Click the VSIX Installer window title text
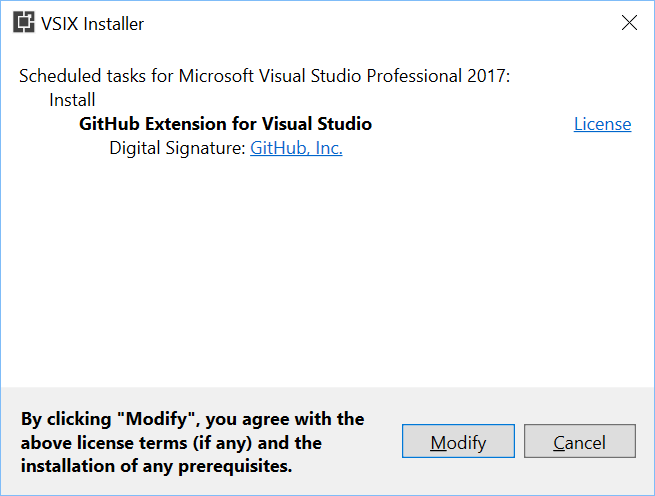 (92, 24)
